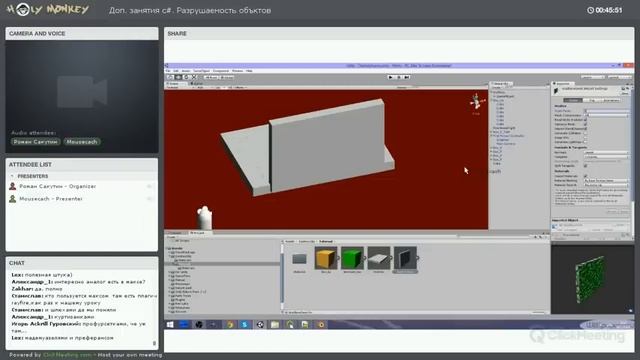Open the Unity icon in taskbar

[260, 324]
